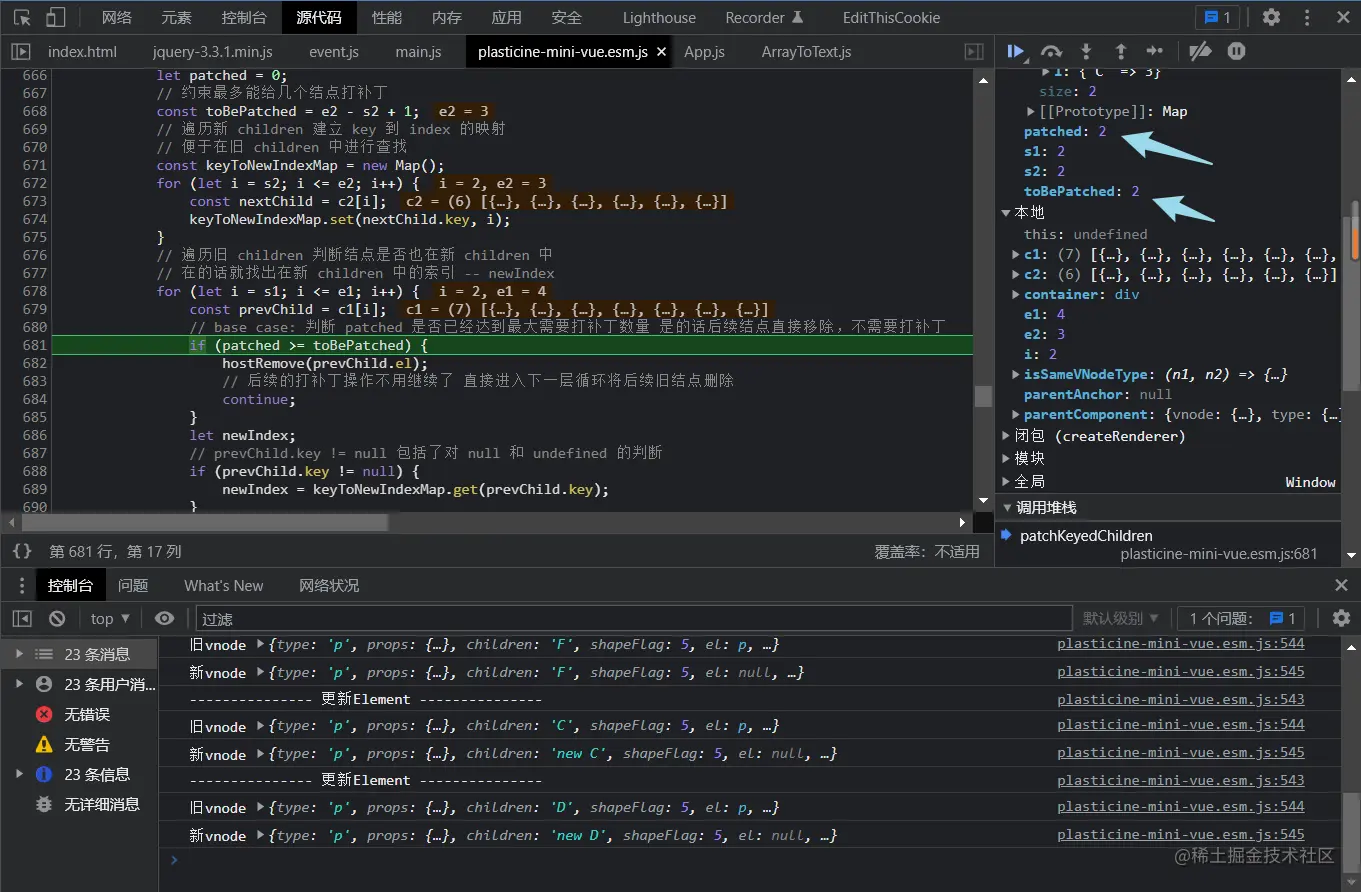Click the step into function icon

[x=1086, y=51]
